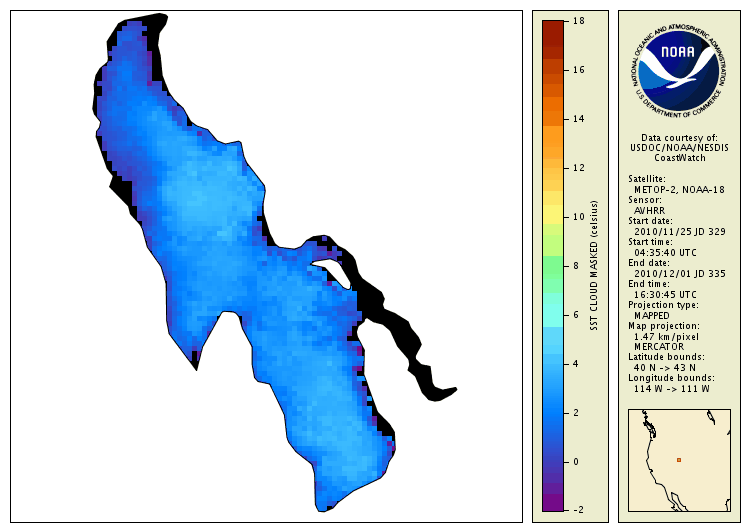The width and height of the screenshot is (750, 532).
Task: Click the 'End date:' label
Action: click(x=649, y=263)
